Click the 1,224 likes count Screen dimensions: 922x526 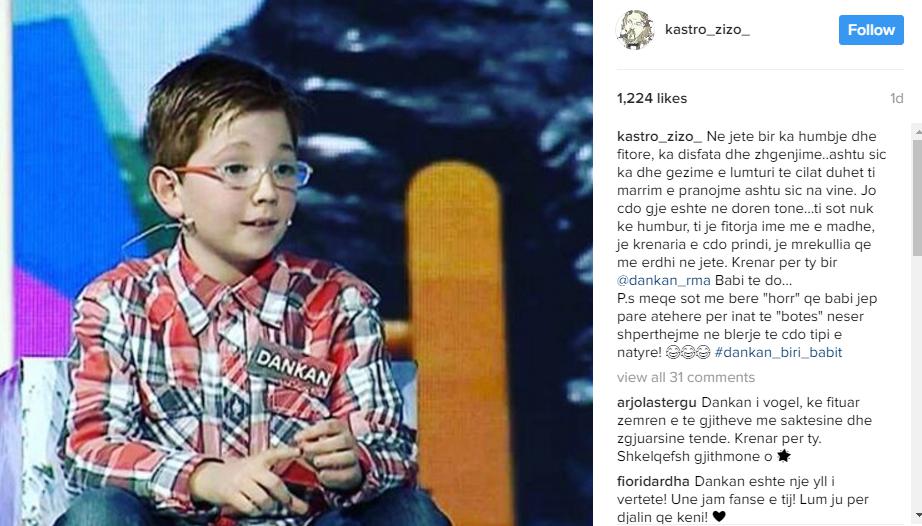652,98
